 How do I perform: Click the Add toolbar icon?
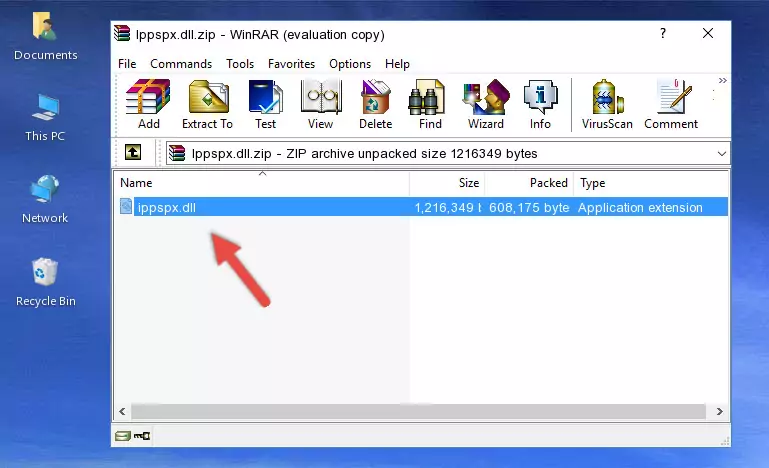click(x=148, y=104)
